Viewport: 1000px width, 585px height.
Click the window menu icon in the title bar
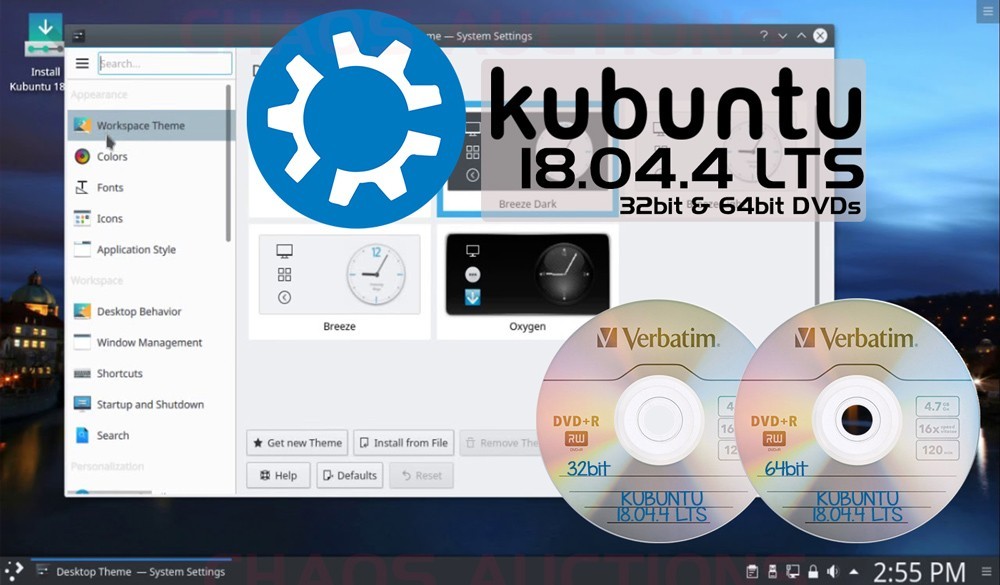(79, 36)
